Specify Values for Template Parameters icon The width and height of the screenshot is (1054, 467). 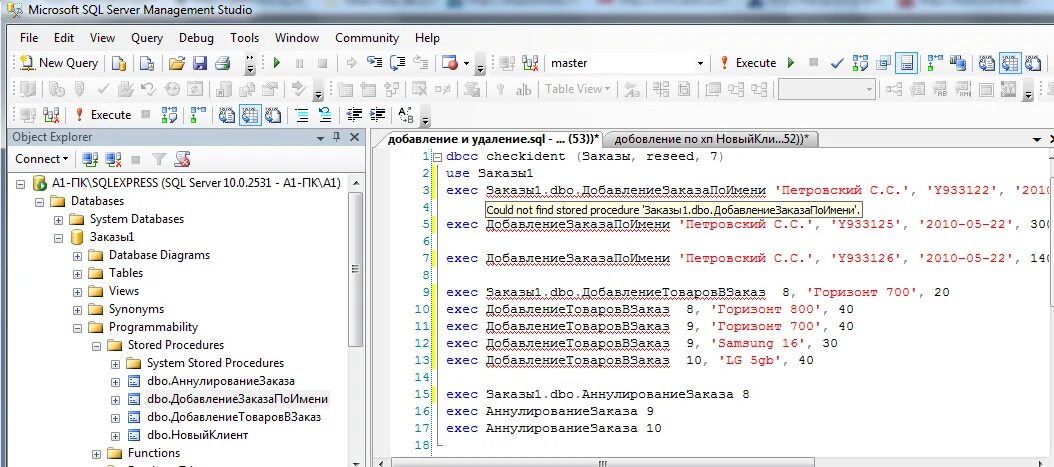click(405, 115)
